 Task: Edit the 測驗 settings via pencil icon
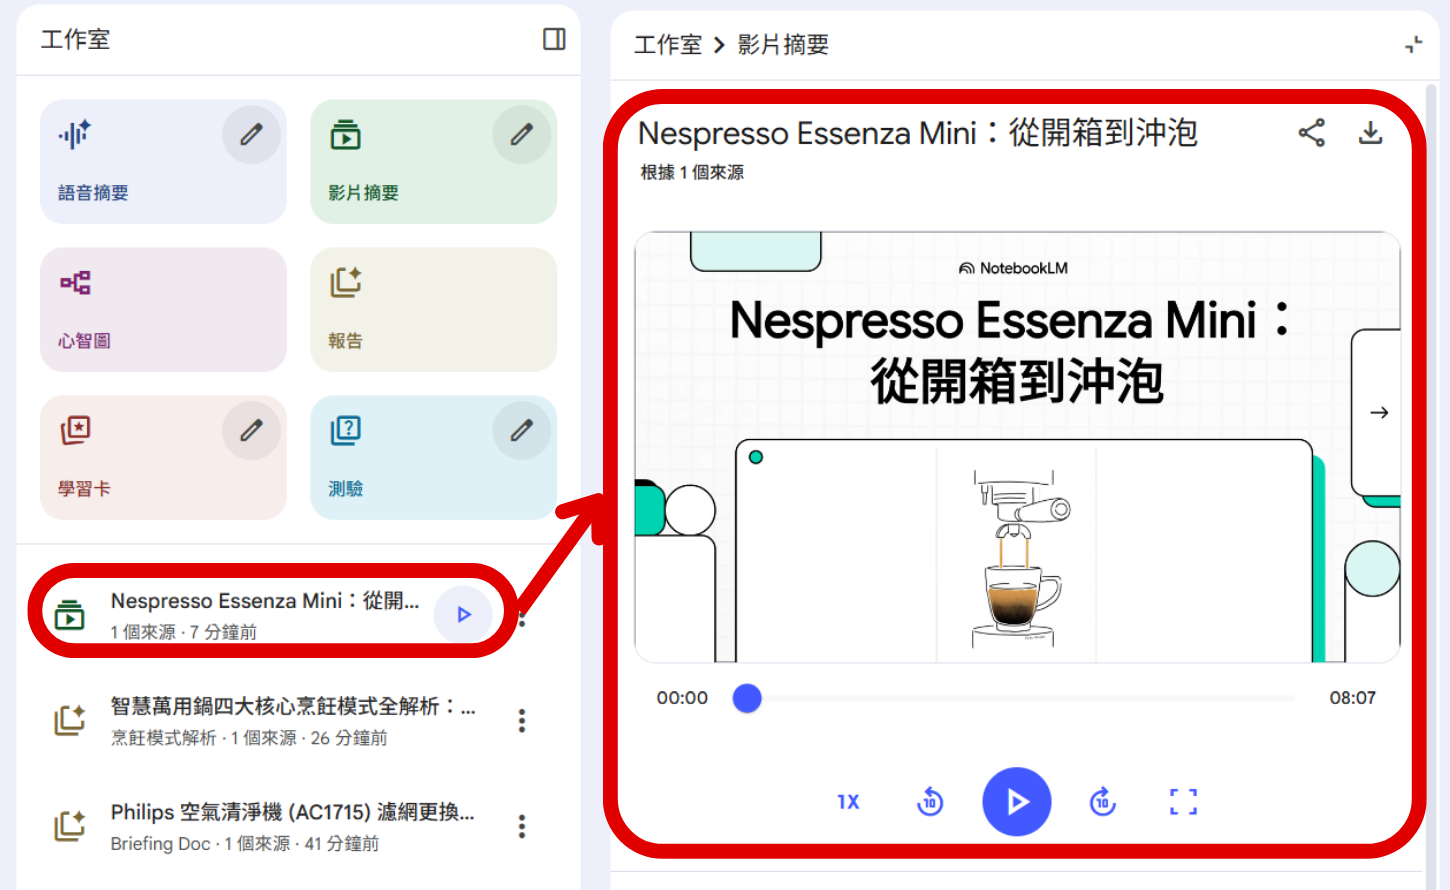tap(521, 430)
